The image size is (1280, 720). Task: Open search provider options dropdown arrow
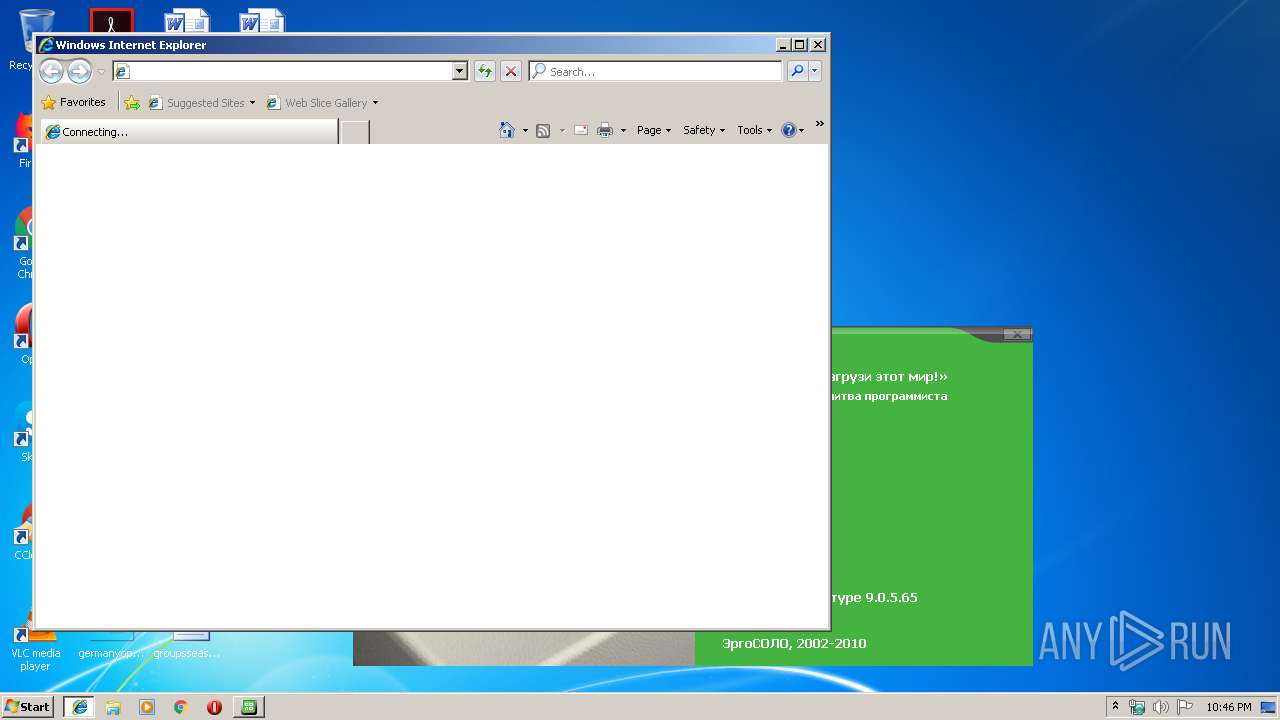coord(815,71)
